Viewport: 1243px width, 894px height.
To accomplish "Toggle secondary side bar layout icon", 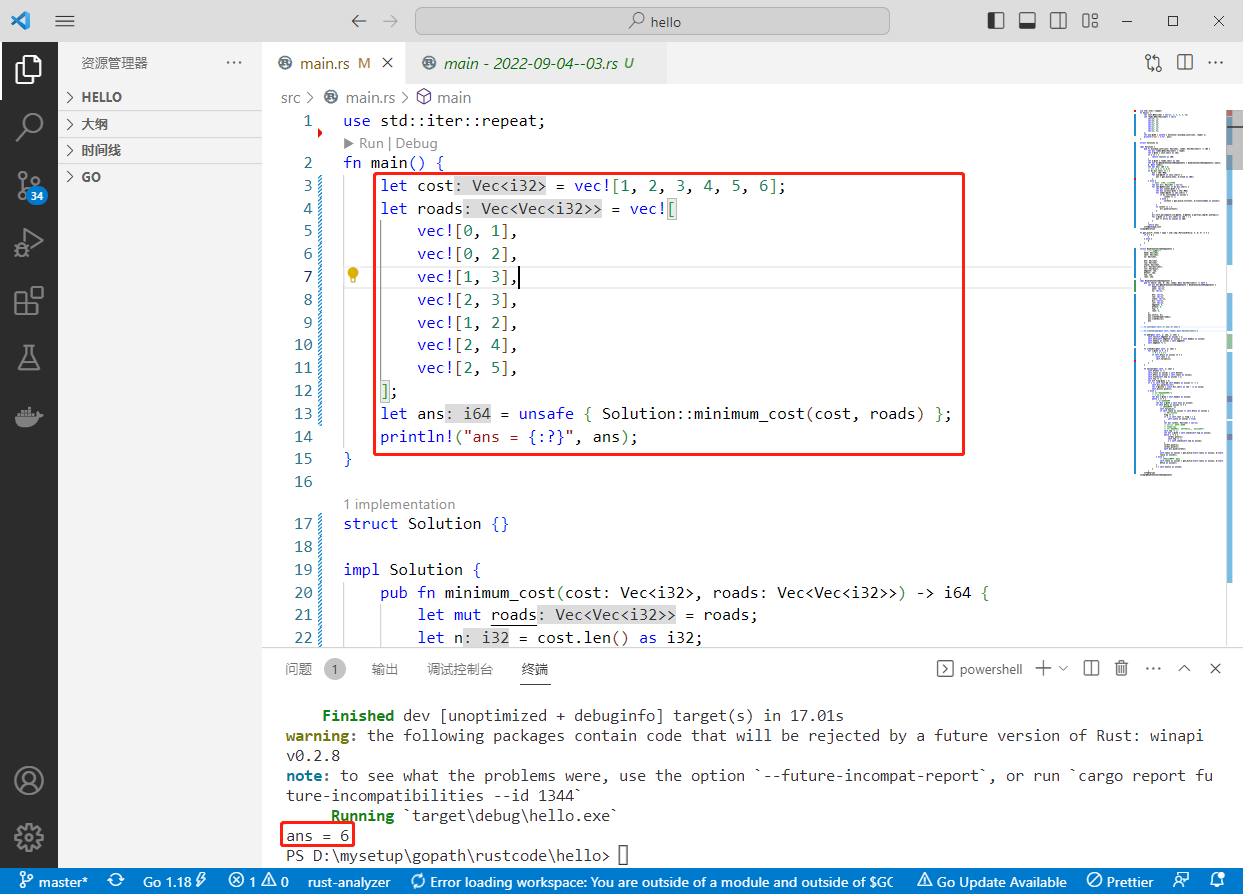I will 1057,21.
